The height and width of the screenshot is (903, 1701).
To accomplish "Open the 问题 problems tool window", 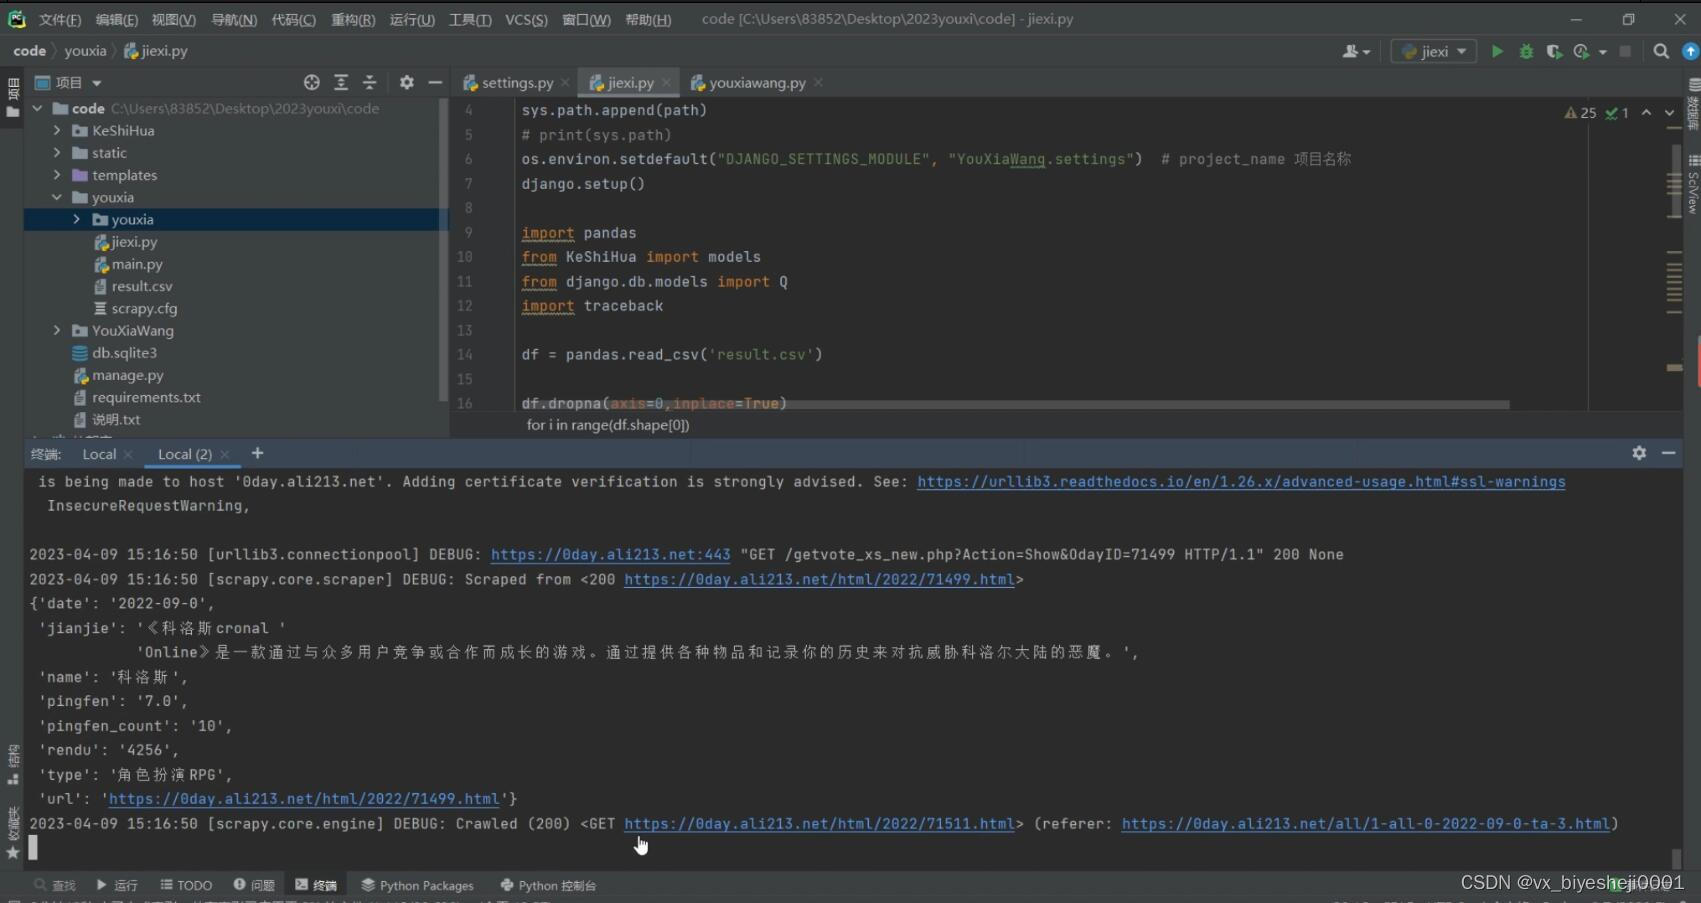I will pos(254,885).
